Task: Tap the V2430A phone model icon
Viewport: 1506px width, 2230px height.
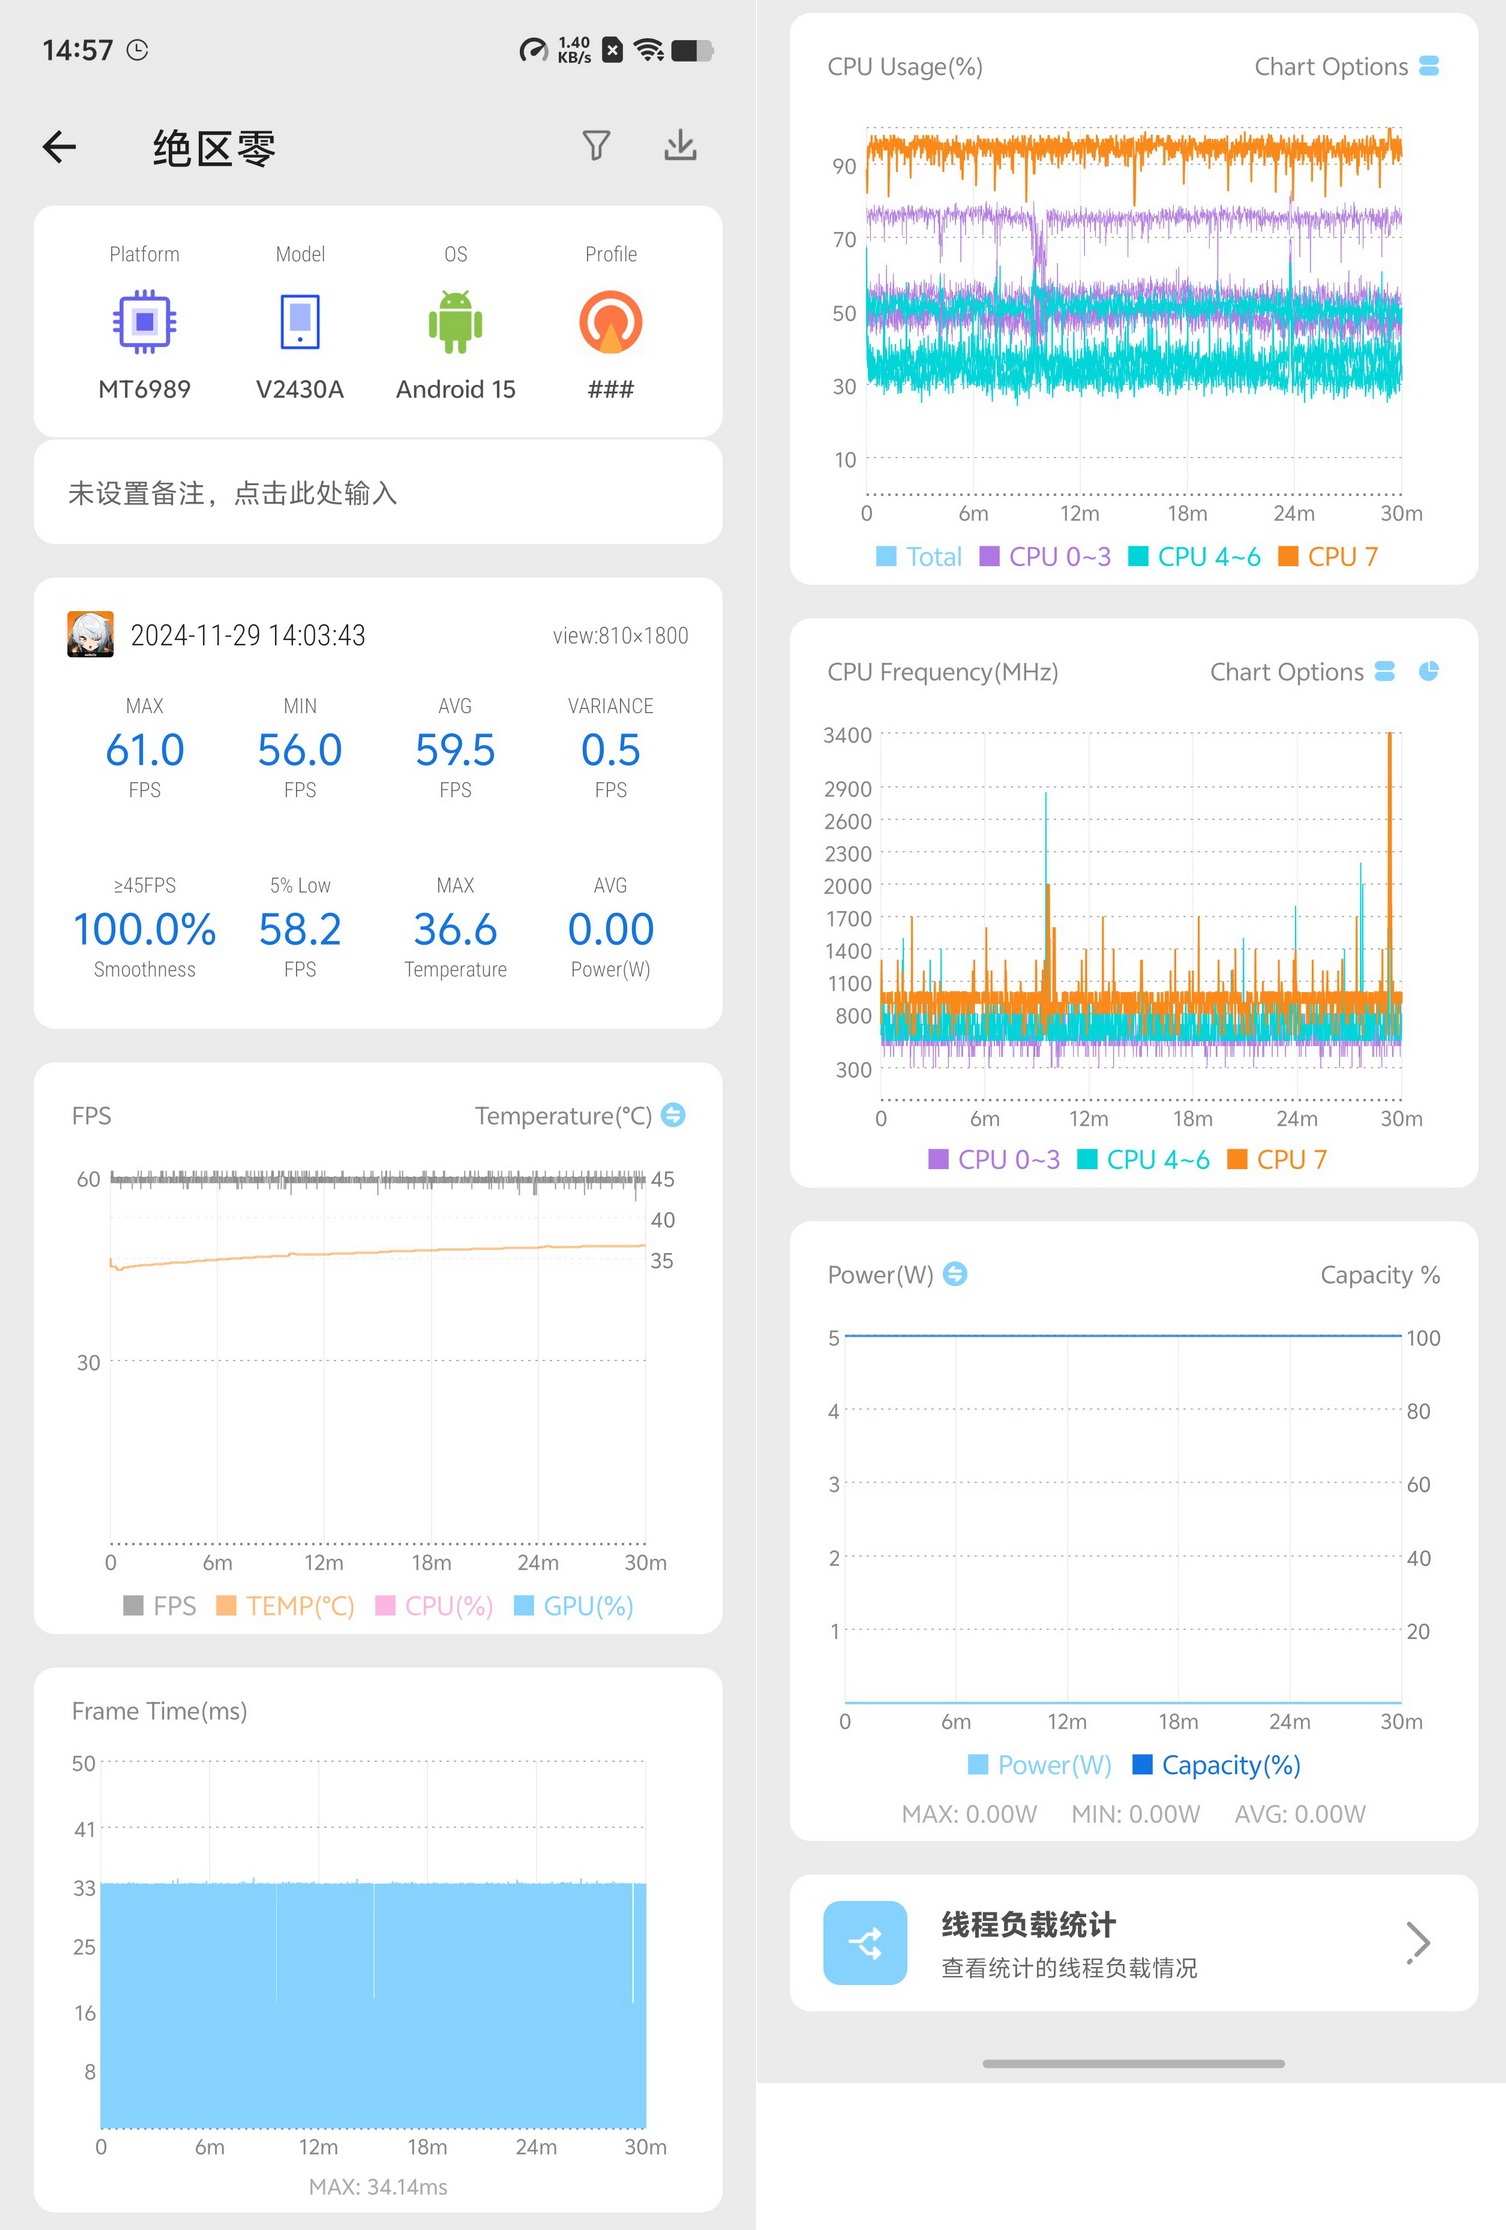Action: pyautogui.click(x=300, y=321)
